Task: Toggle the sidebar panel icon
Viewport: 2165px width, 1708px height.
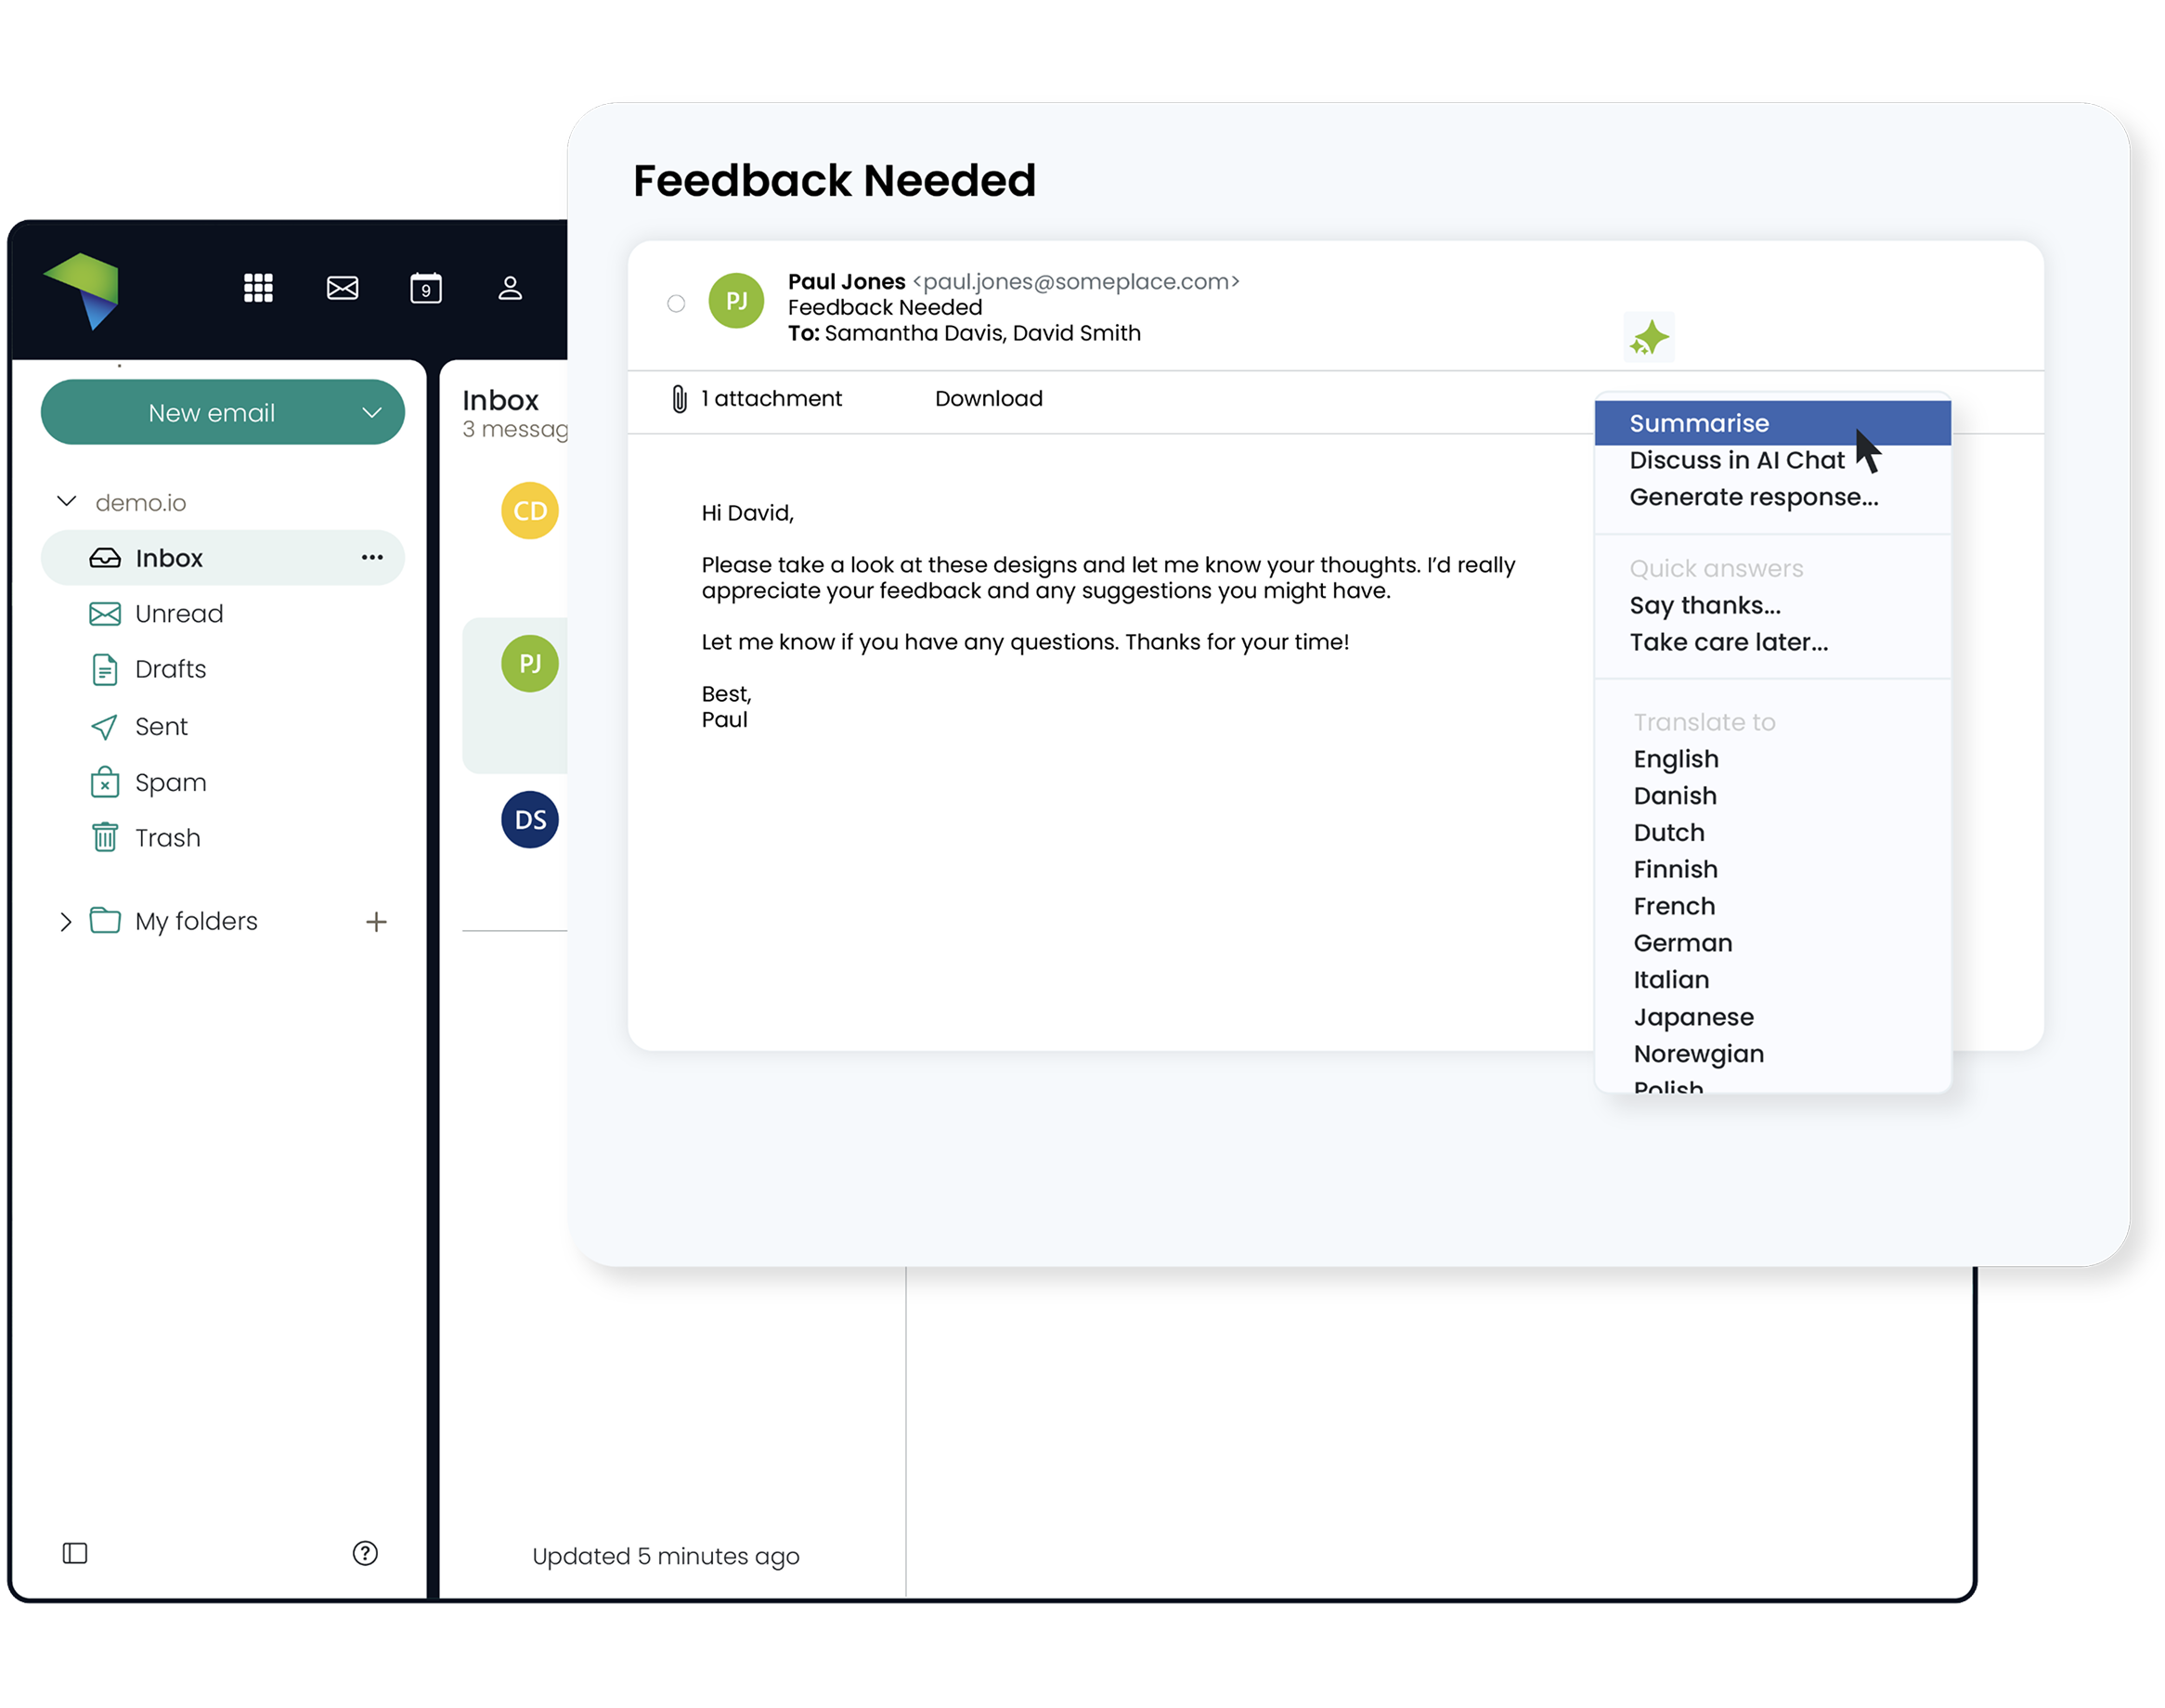Action: (x=75, y=1553)
